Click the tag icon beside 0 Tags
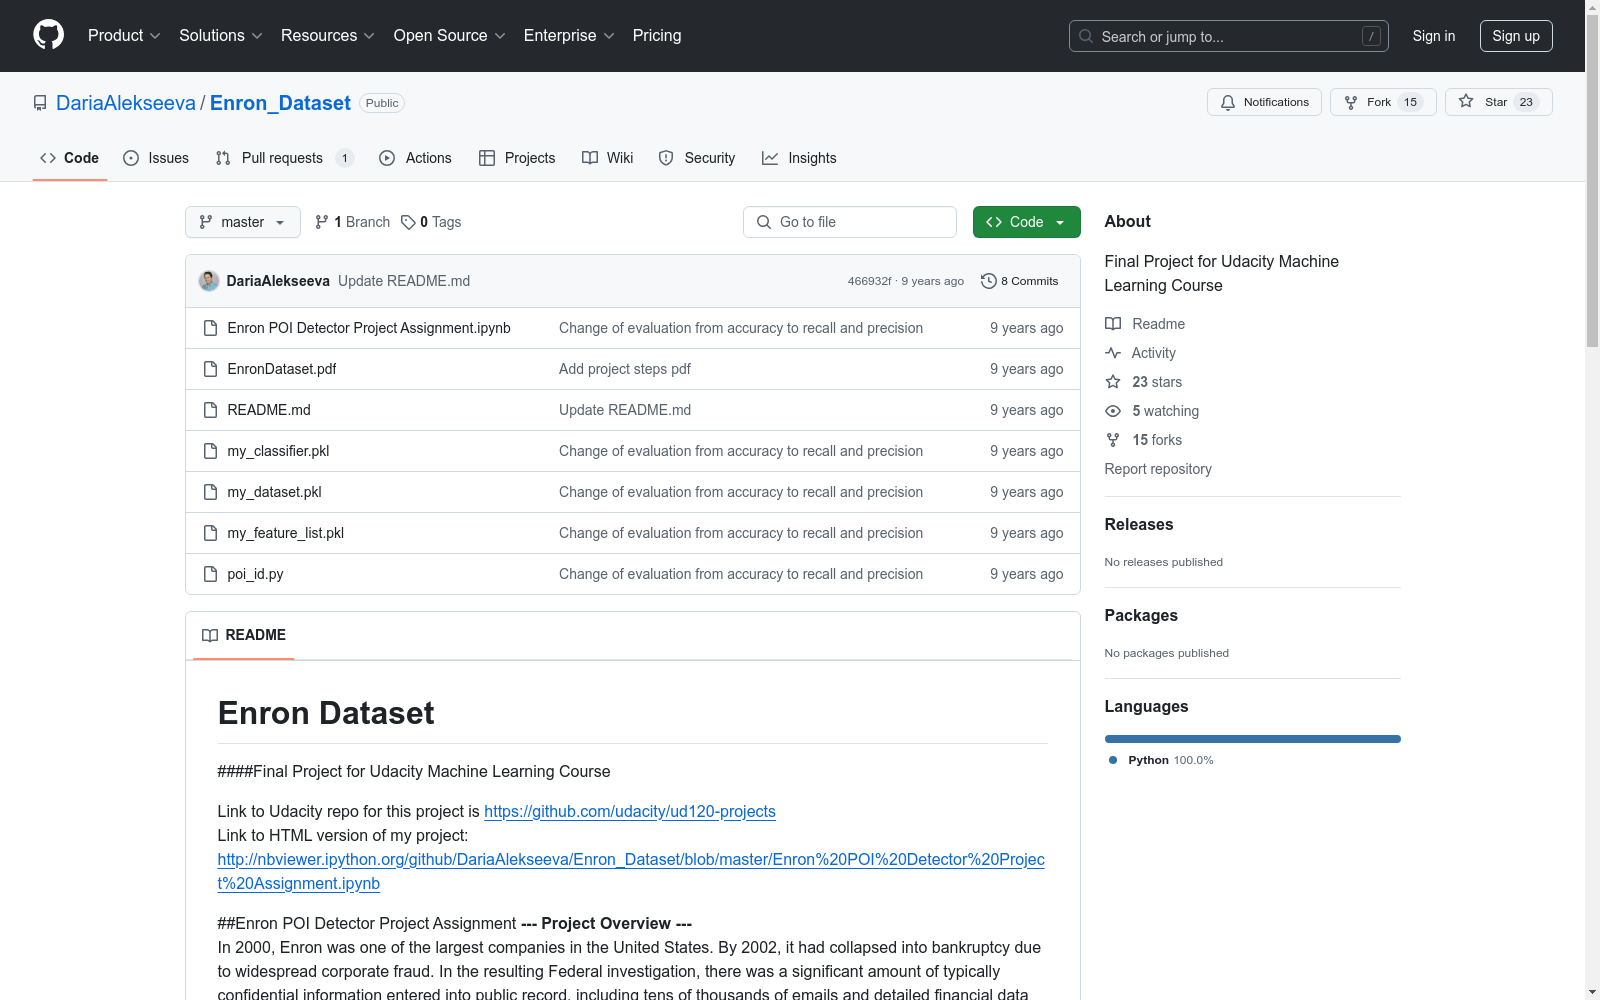1600x1000 pixels. 408,222
